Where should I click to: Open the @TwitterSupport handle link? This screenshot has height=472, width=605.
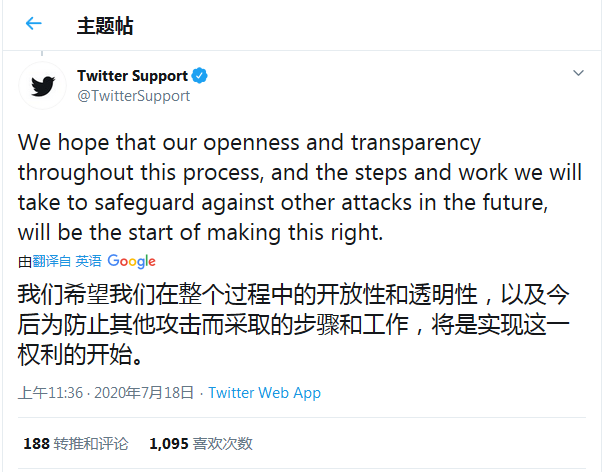(x=133, y=96)
